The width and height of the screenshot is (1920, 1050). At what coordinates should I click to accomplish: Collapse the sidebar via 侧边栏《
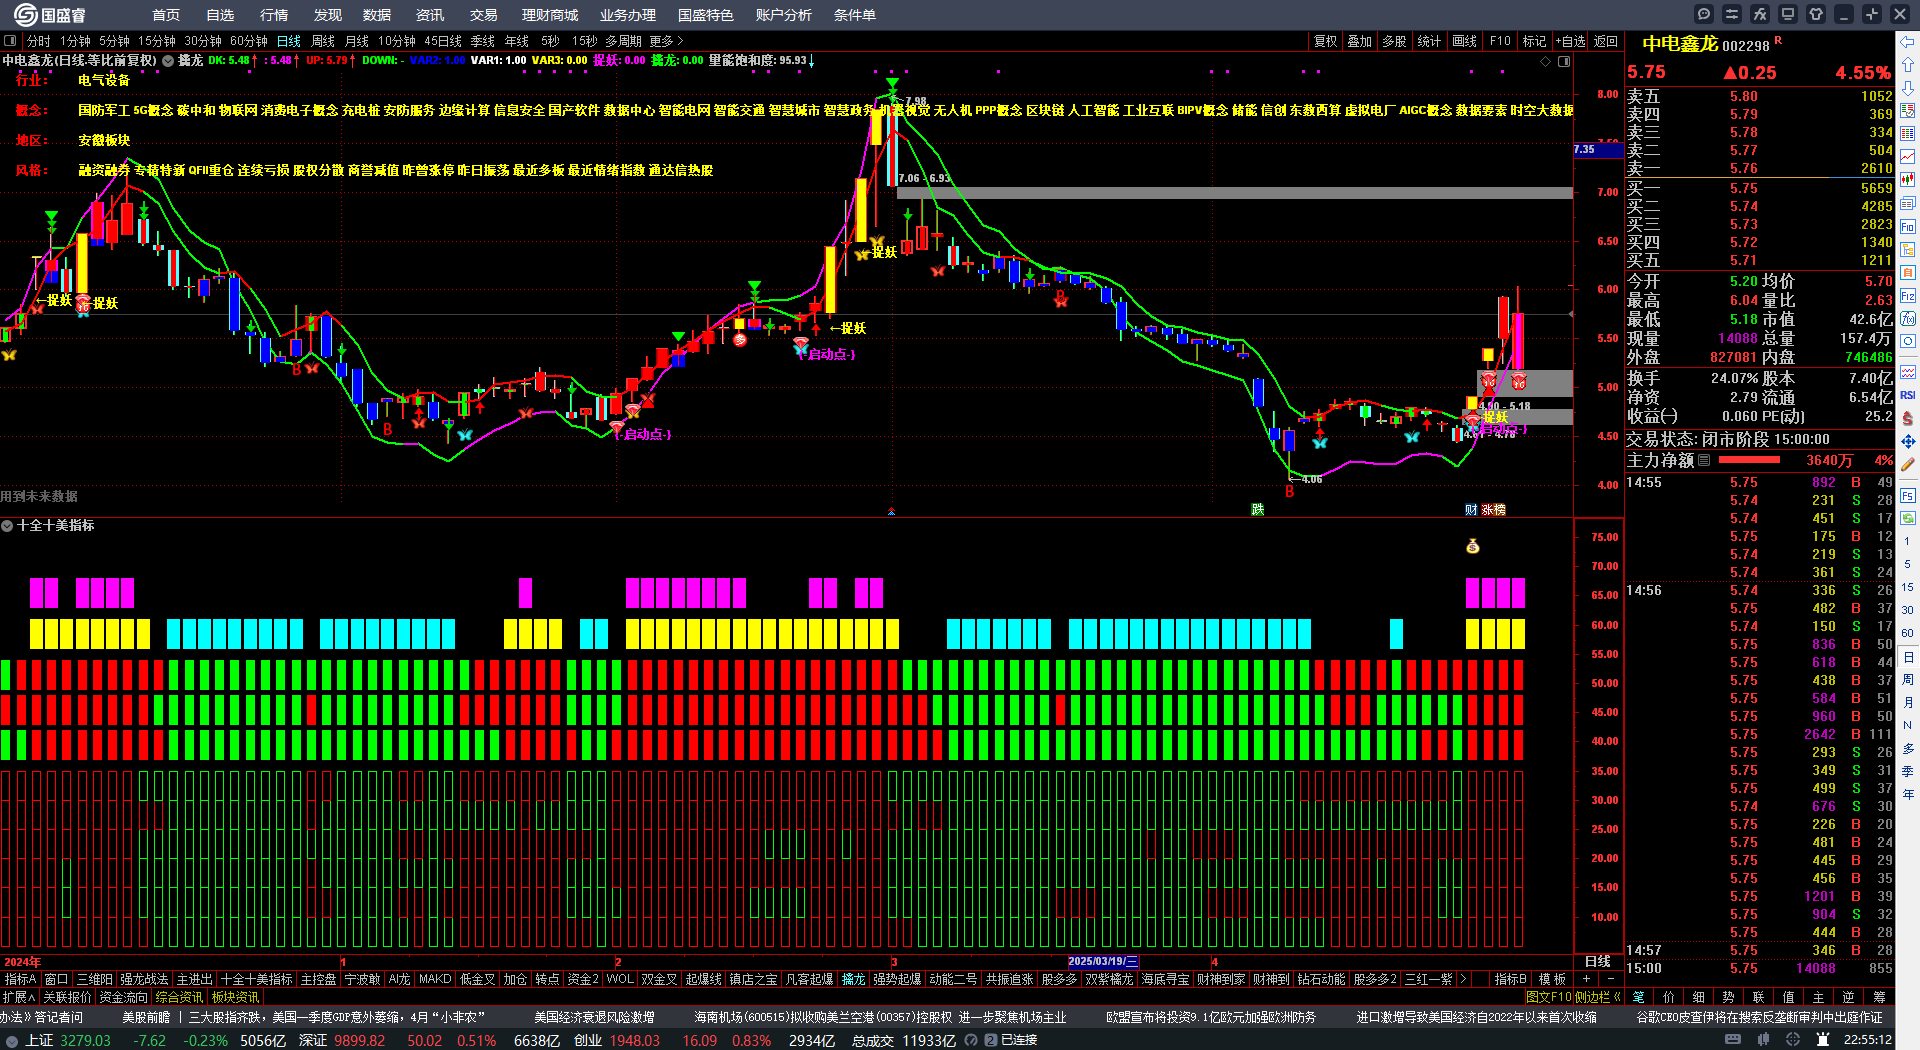1598,997
